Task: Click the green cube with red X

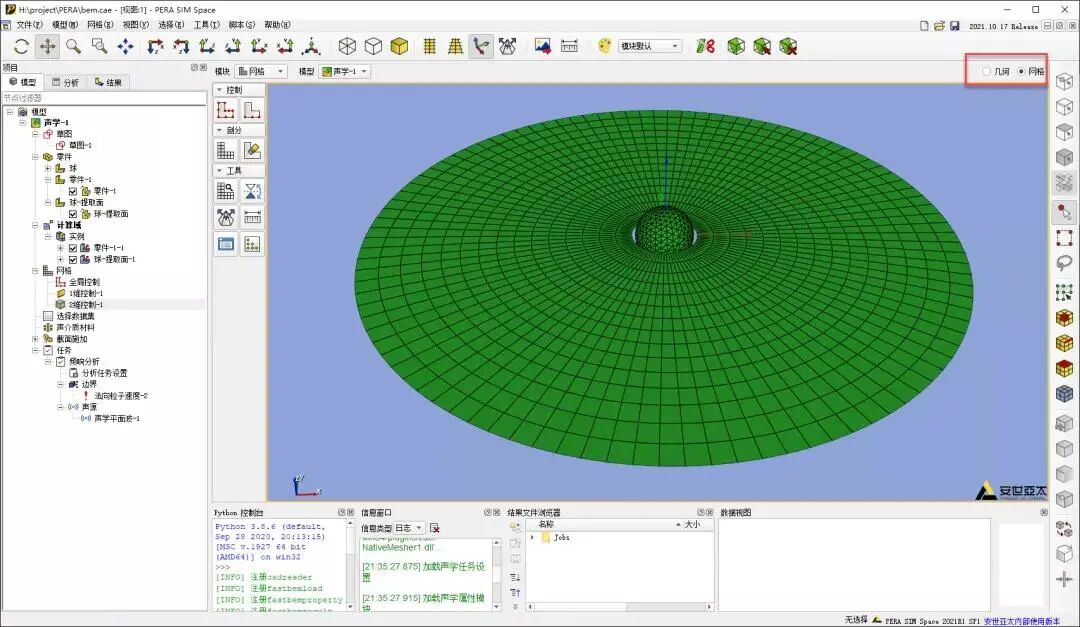Action: pos(788,46)
